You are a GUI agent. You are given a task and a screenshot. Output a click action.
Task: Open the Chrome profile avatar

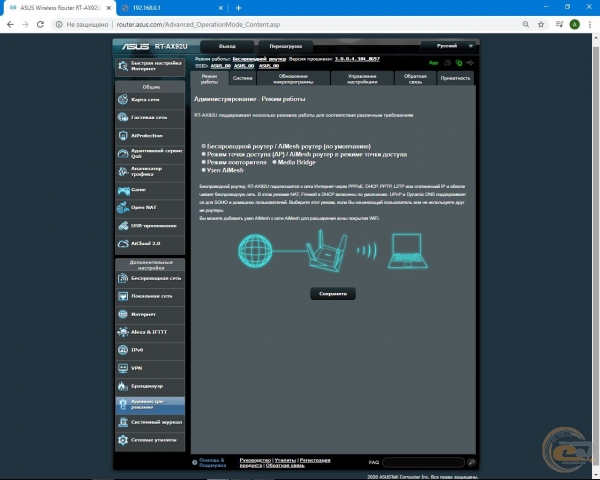[x=574, y=24]
